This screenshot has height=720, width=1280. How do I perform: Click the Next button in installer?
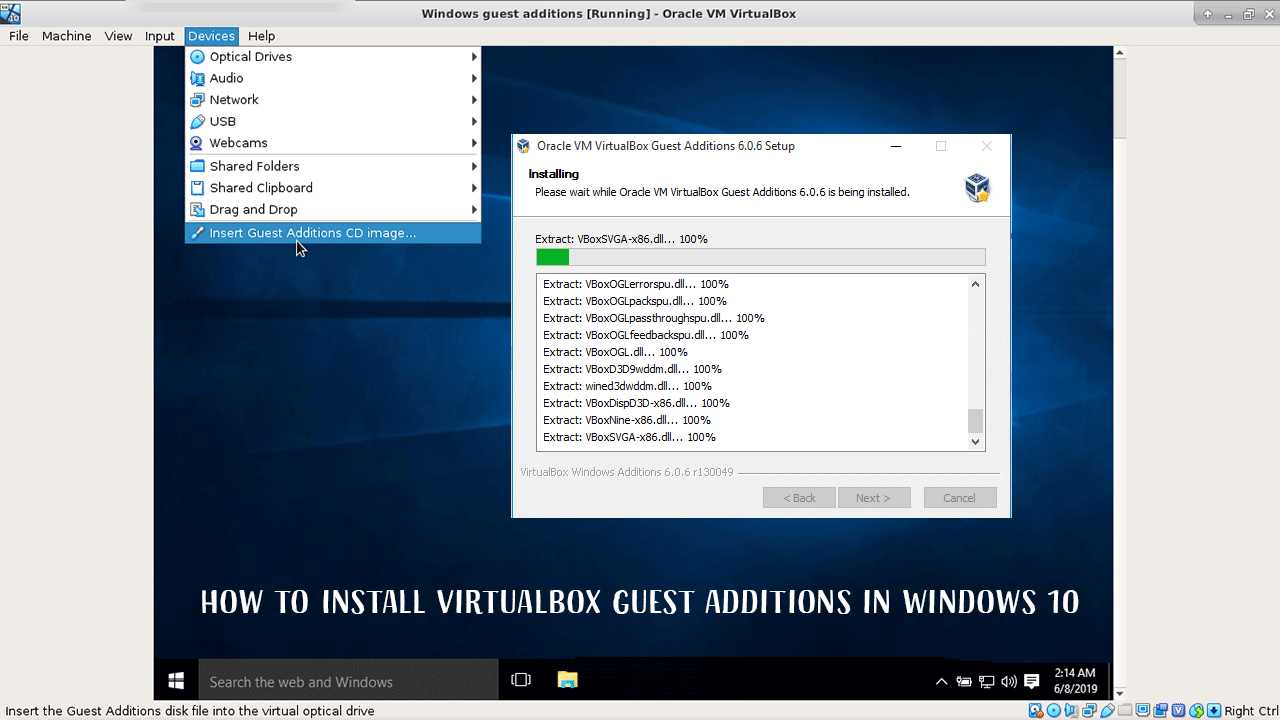[x=872, y=498]
